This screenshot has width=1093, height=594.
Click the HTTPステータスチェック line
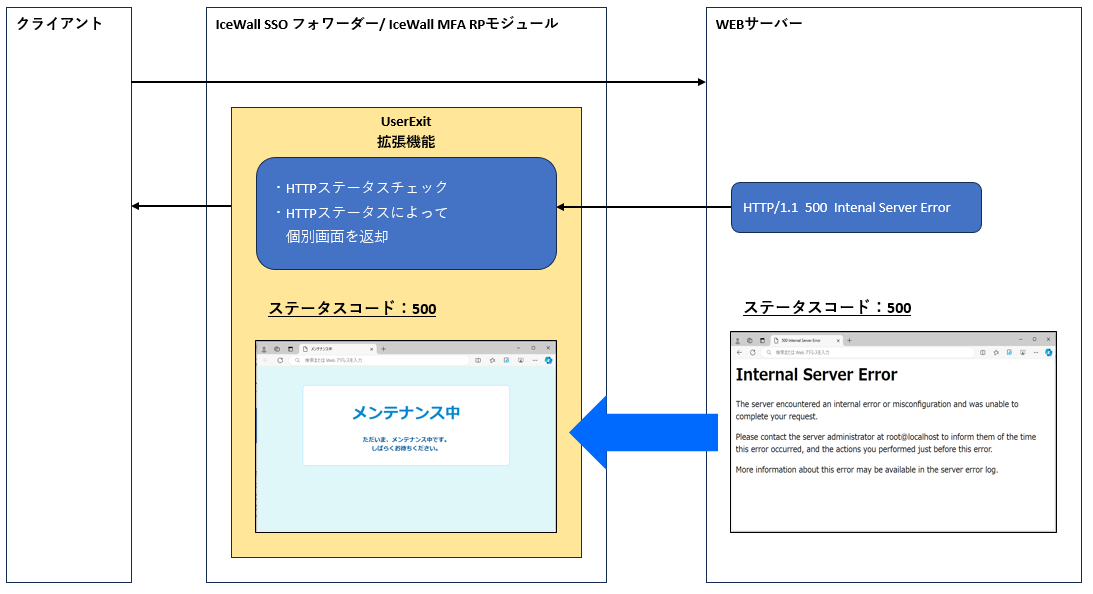click(367, 188)
